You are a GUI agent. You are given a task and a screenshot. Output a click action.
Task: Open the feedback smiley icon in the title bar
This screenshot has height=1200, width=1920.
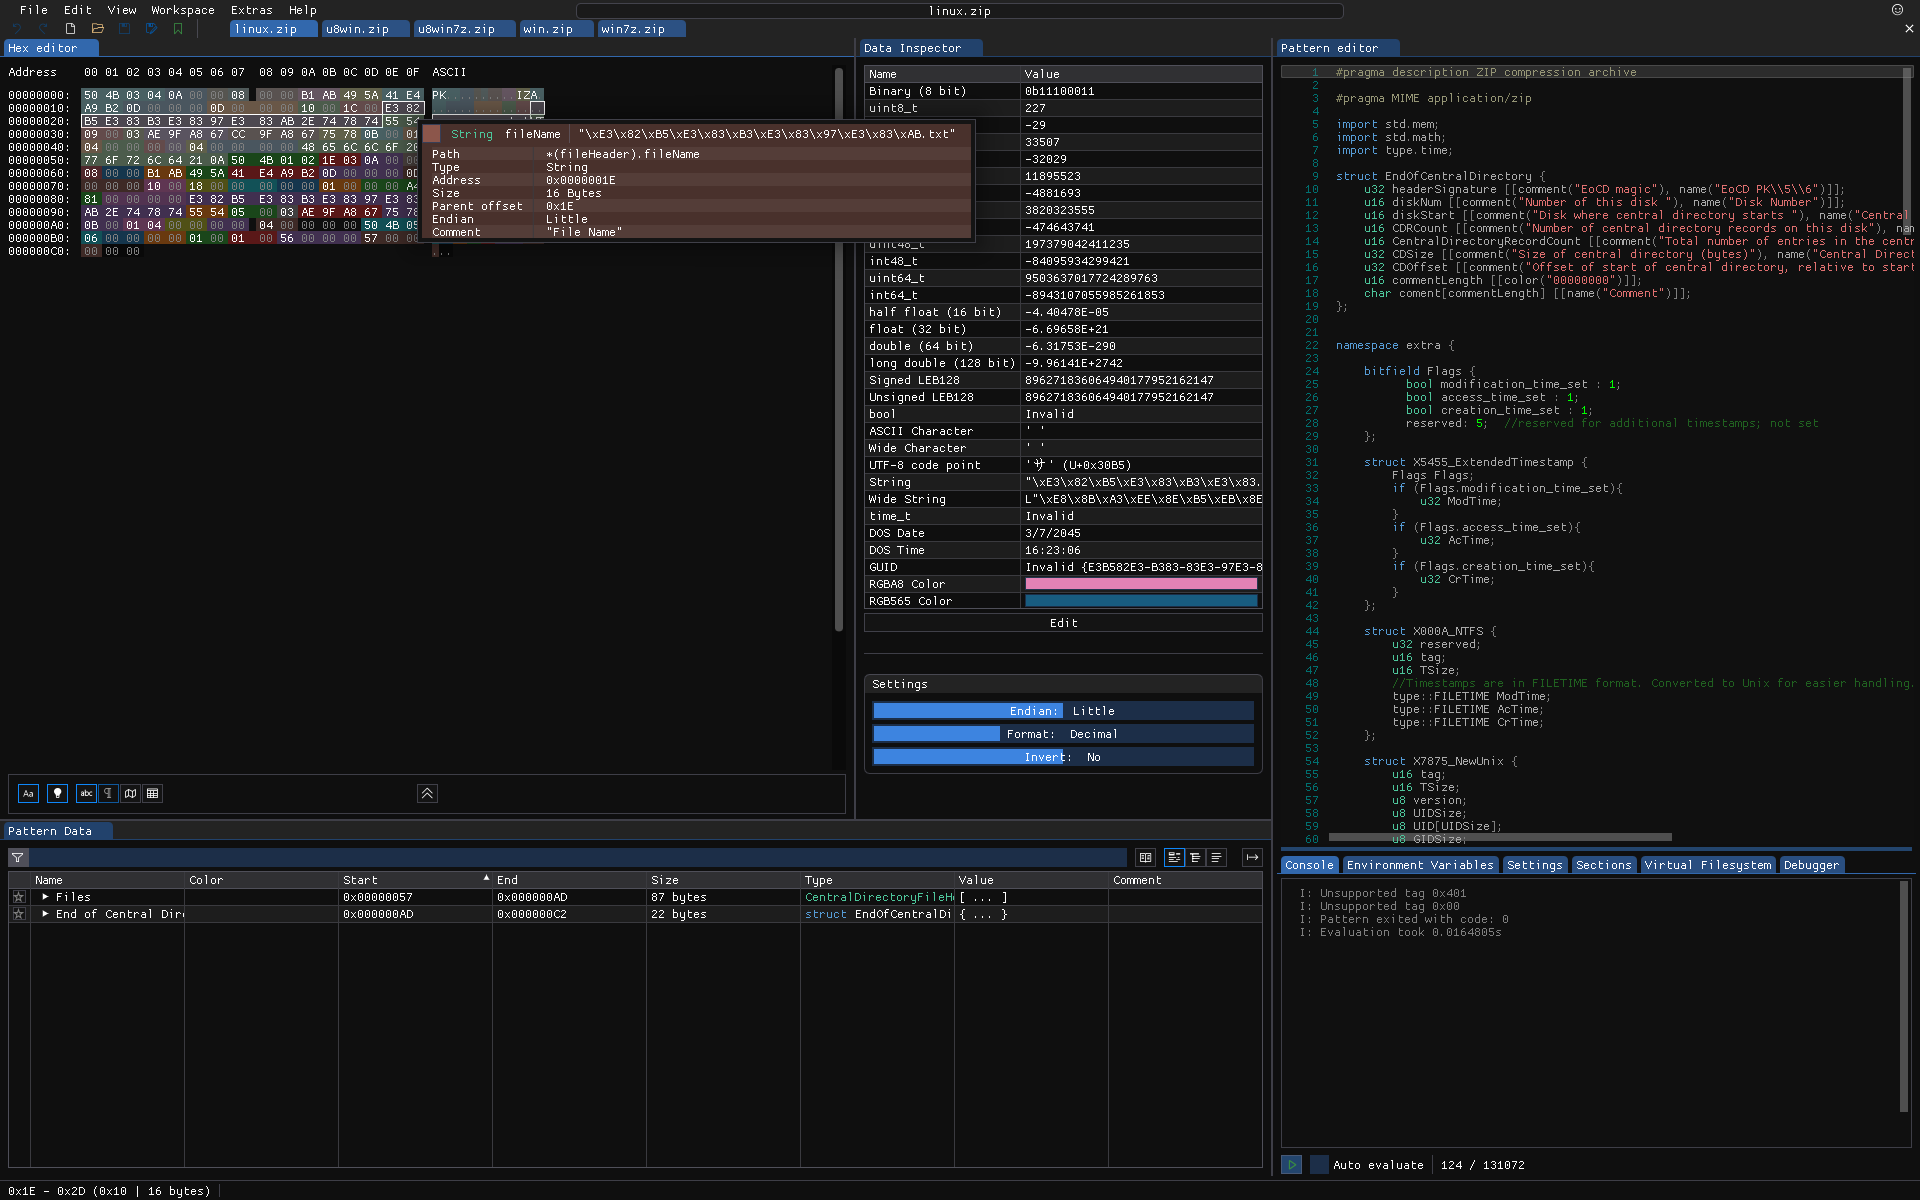point(1897,10)
